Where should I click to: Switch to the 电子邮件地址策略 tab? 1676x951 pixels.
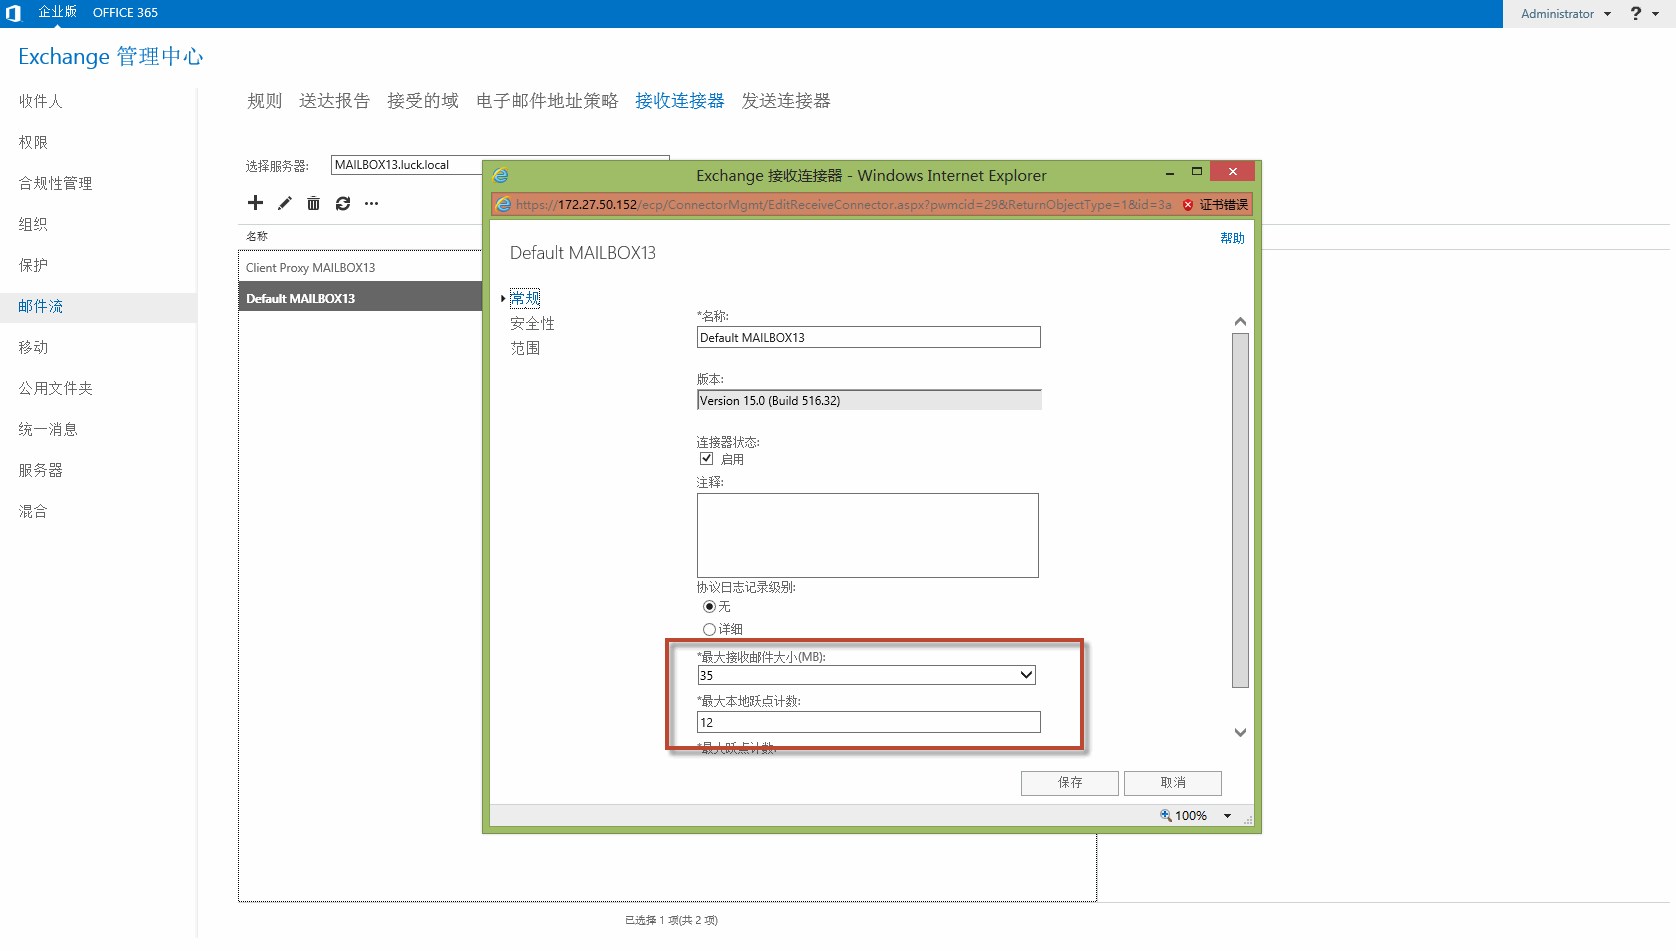(x=547, y=101)
